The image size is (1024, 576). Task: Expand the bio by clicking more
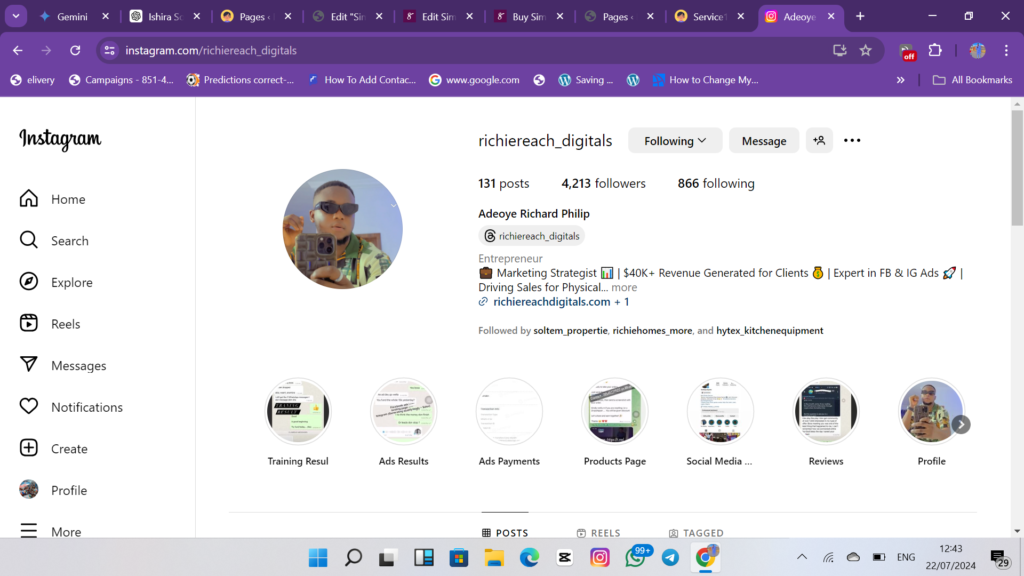click(624, 288)
